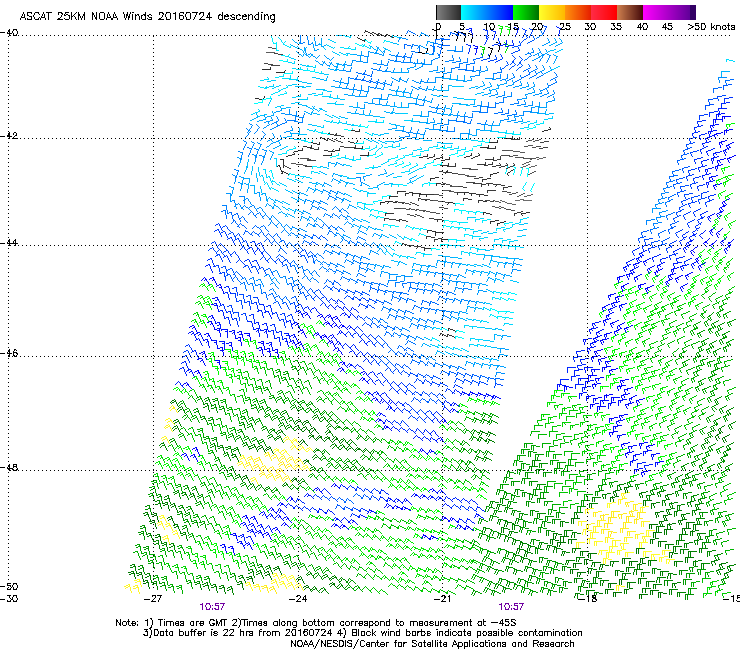Image resolution: width=740 pixels, height=650 pixels.
Task: Click the "25" legend scale number
Action: tap(565, 27)
